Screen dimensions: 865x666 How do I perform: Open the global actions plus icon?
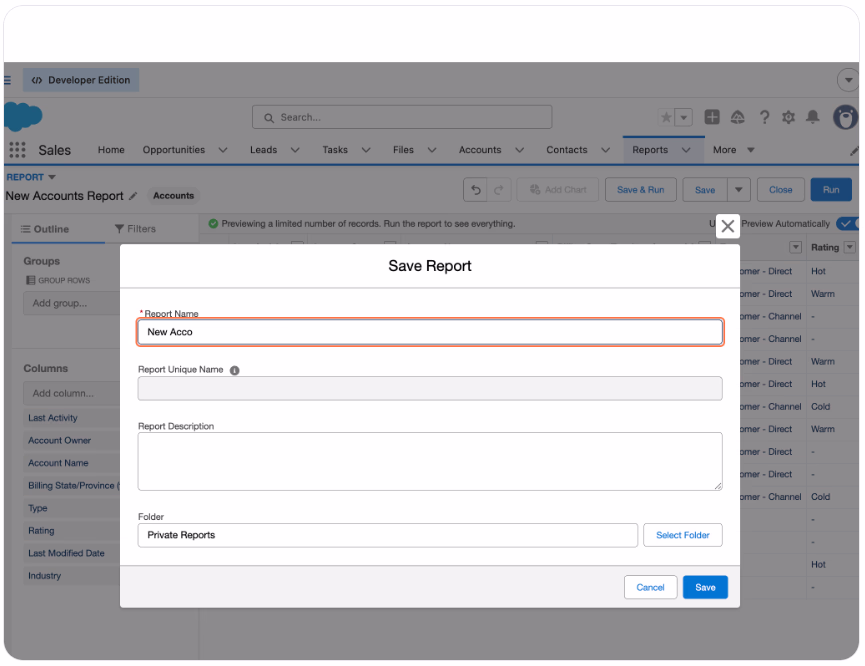click(712, 117)
